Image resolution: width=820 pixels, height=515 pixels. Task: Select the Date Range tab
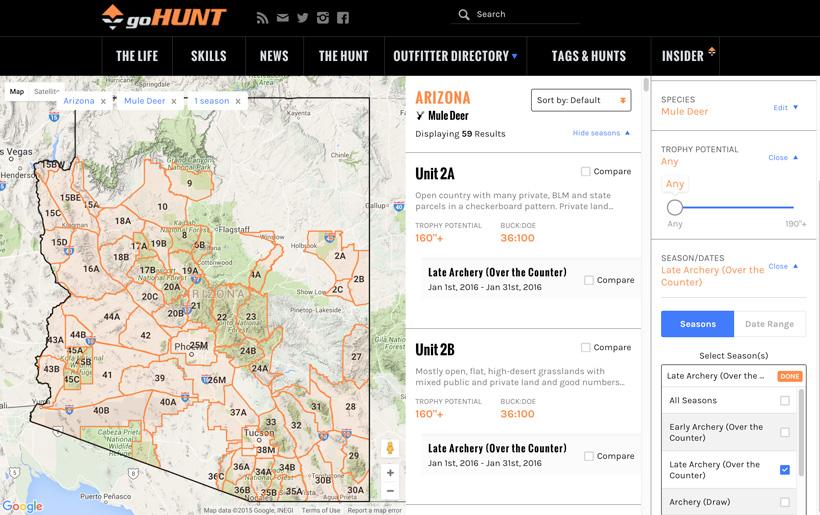point(769,324)
